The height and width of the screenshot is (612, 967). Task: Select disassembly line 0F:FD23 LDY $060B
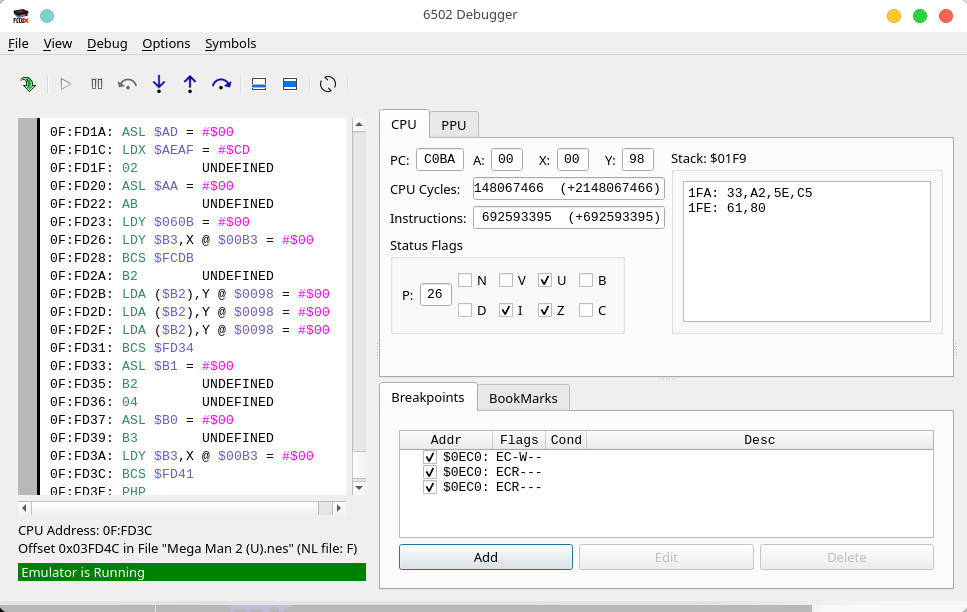(150, 222)
